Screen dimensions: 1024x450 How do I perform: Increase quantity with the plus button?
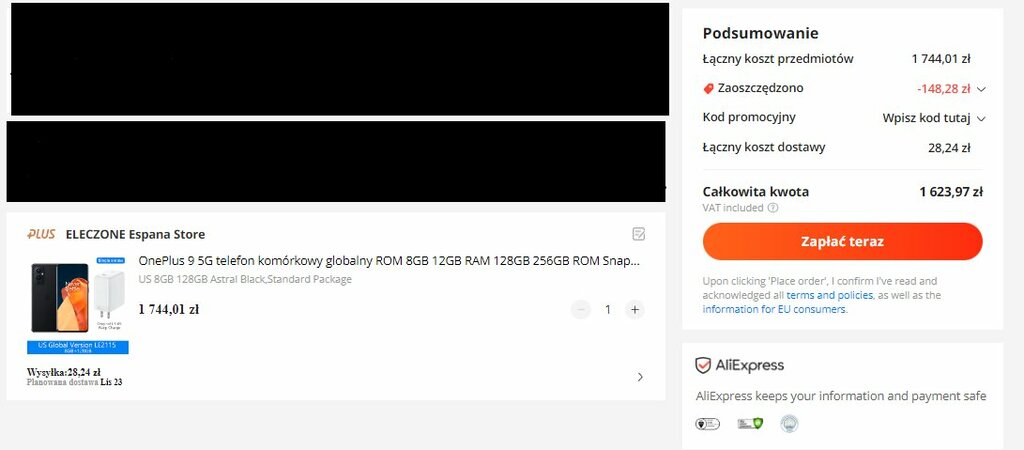(634, 310)
